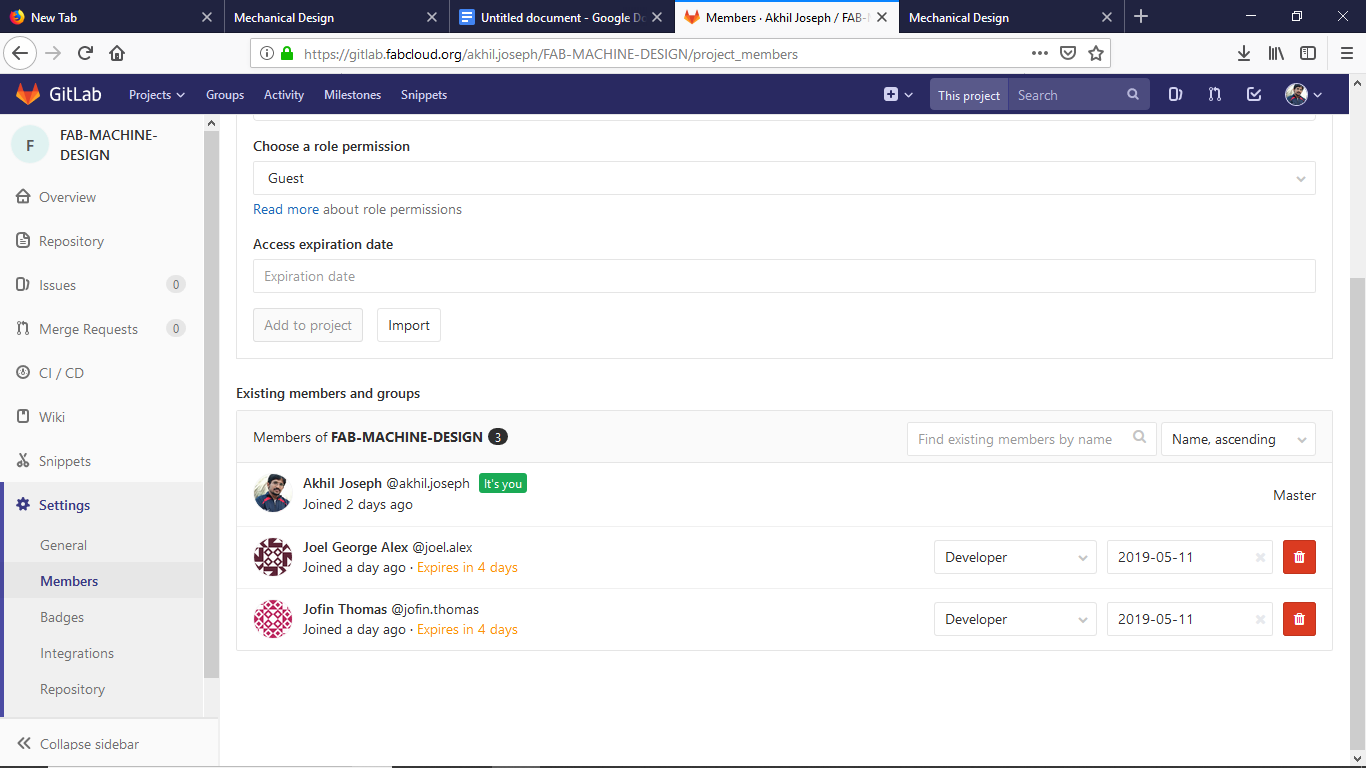
Task: Open the Todos checkmark icon in the navbar
Action: pos(1254,95)
